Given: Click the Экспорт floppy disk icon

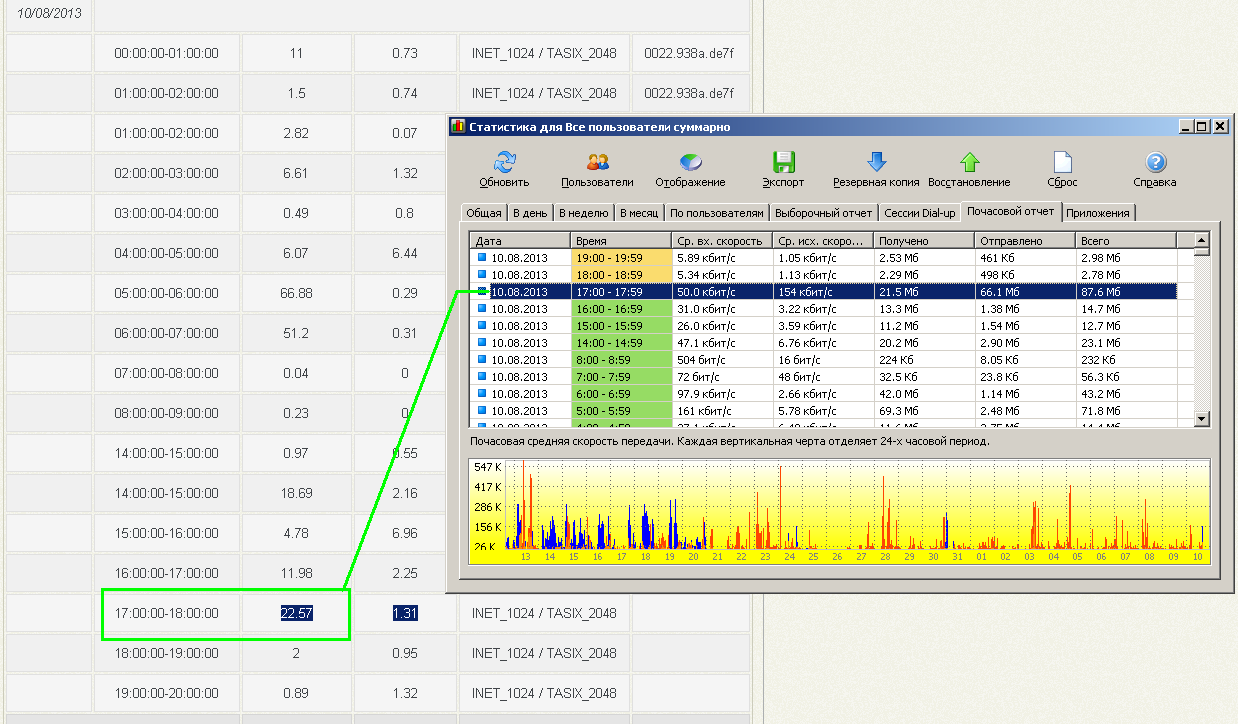Looking at the screenshot, I should click(783, 162).
